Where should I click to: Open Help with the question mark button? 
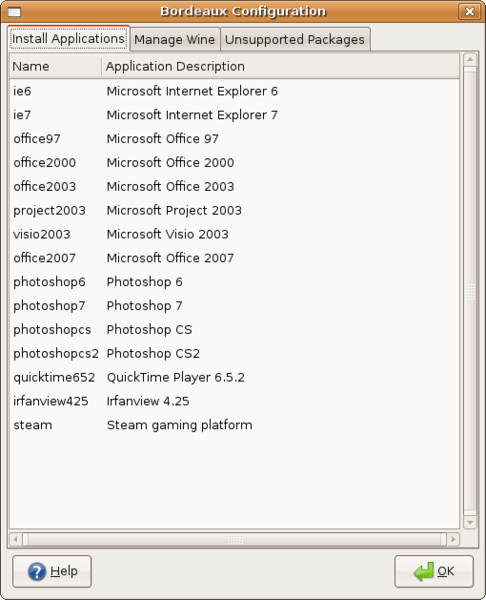click(52, 571)
